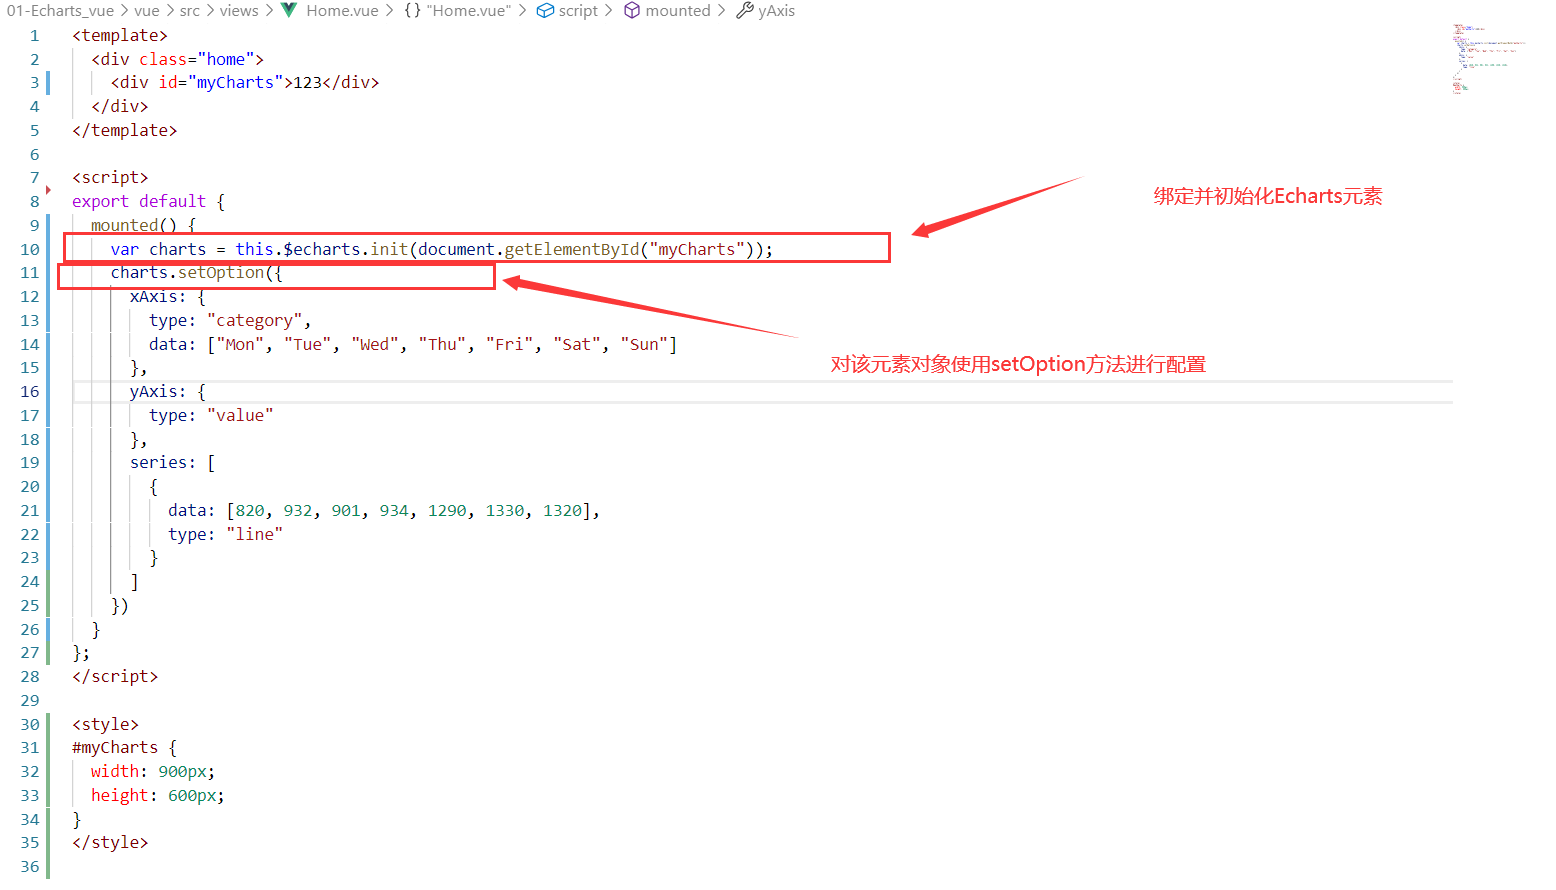Click the 01-Echarts_vue breadcrumb segment
The height and width of the screenshot is (890, 1556).
pos(60,11)
